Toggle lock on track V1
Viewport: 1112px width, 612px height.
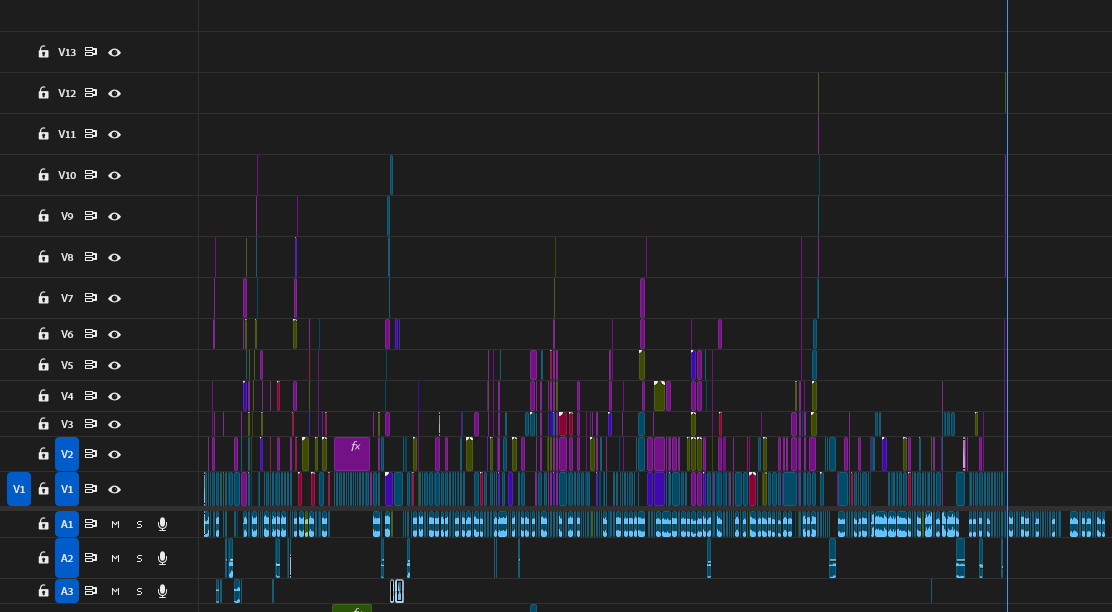[x=43, y=489]
